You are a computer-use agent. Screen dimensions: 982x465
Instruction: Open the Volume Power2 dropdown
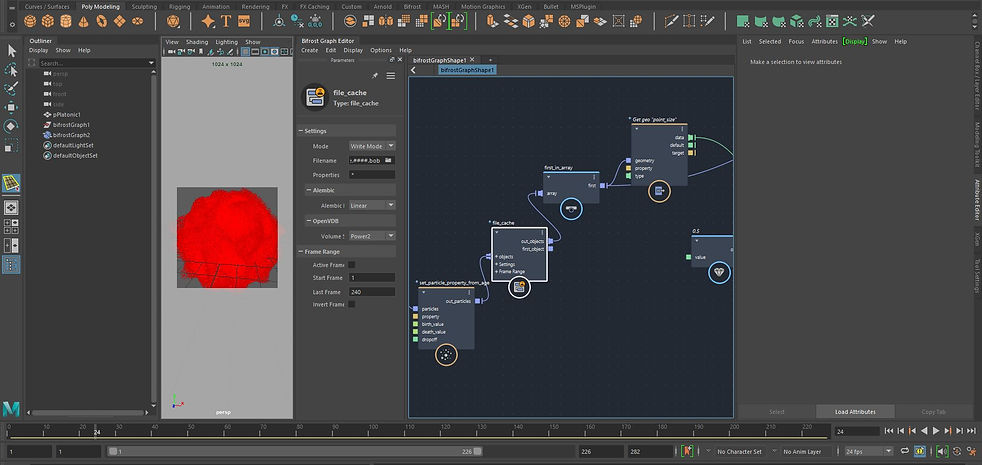point(371,236)
